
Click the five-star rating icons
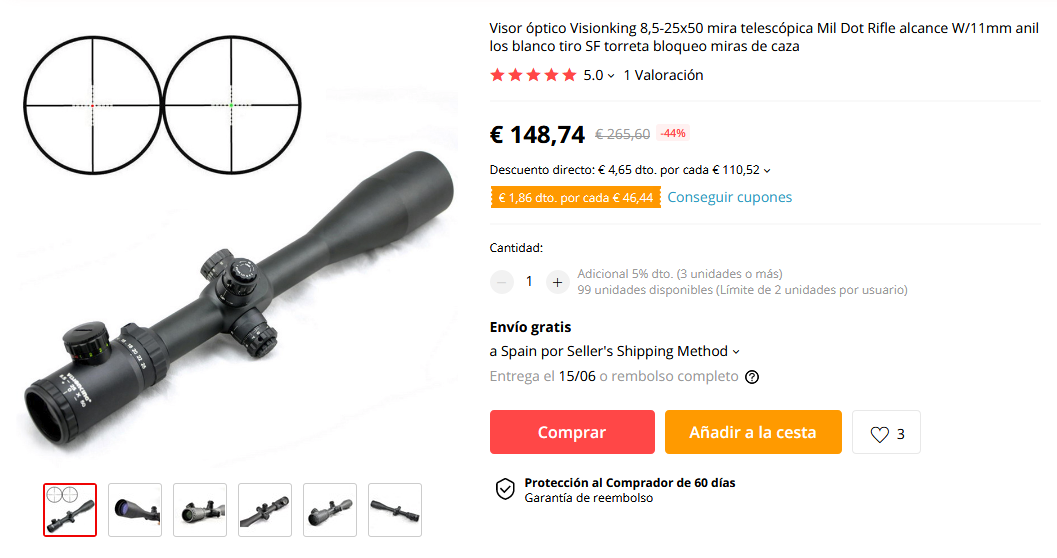(533, 75)
